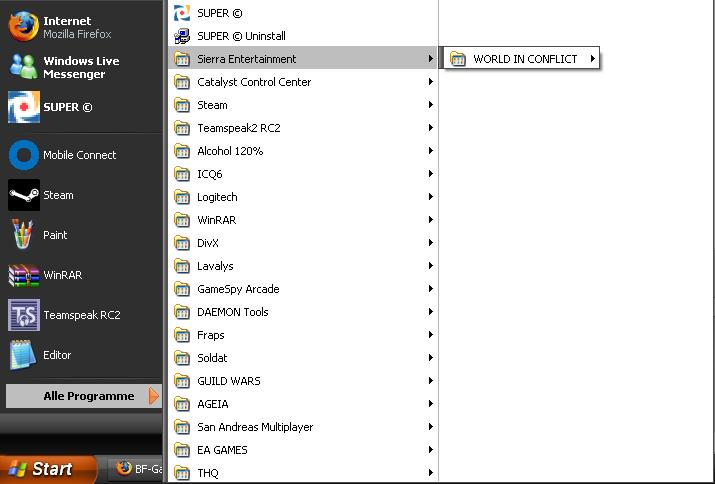Select the Soldat menu entry
Viewport: 715px width, 484px height.
point(303,358)
